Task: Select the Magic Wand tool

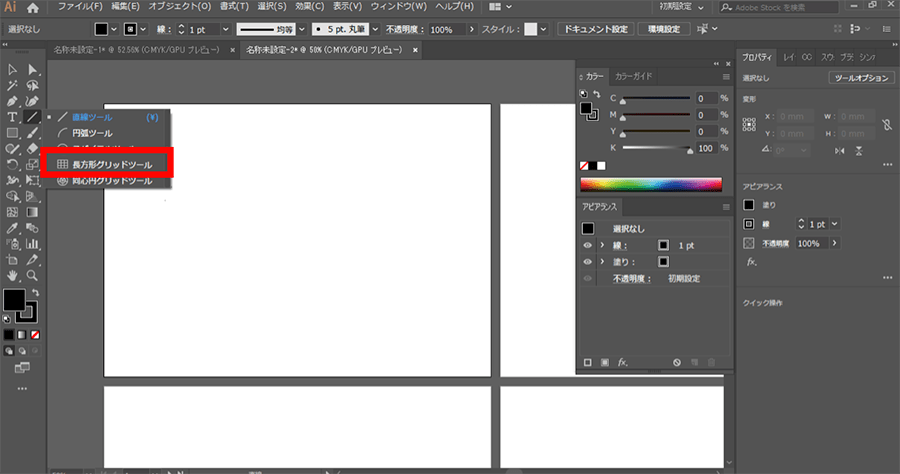Action: 12,86
